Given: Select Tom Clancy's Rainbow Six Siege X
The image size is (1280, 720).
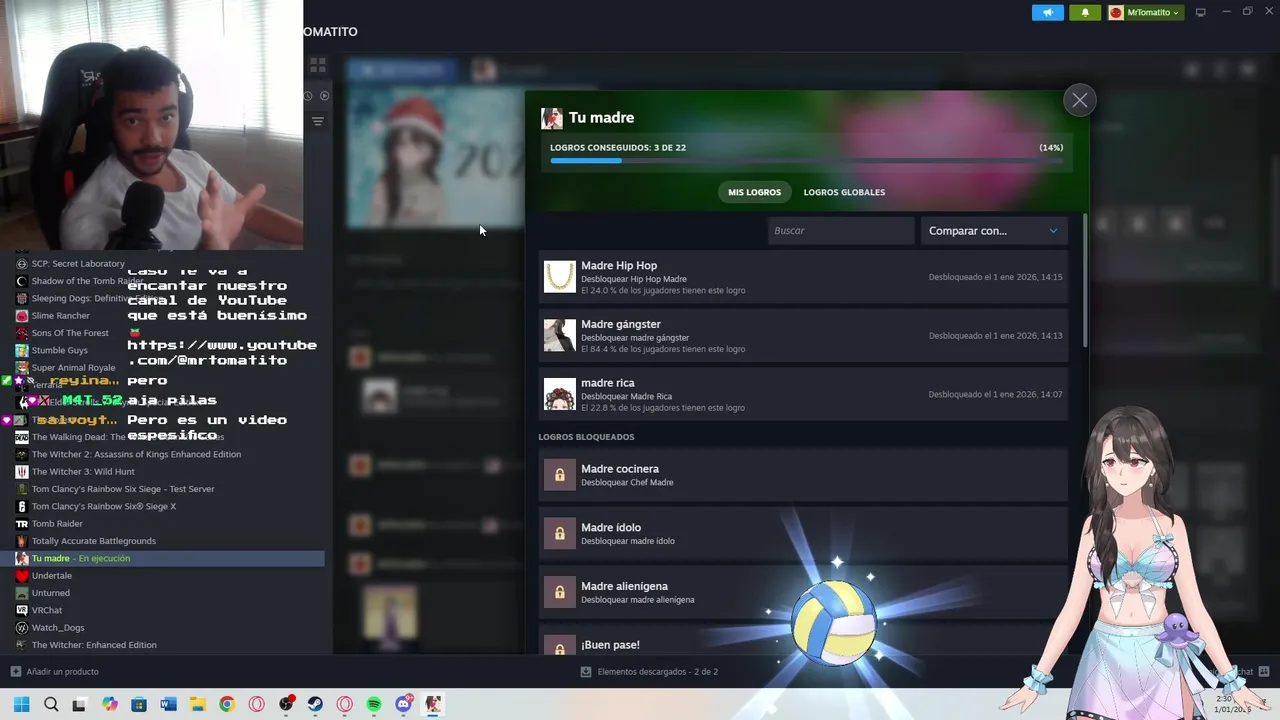Looking at the screenshot, I should click(x=103, y=506).
